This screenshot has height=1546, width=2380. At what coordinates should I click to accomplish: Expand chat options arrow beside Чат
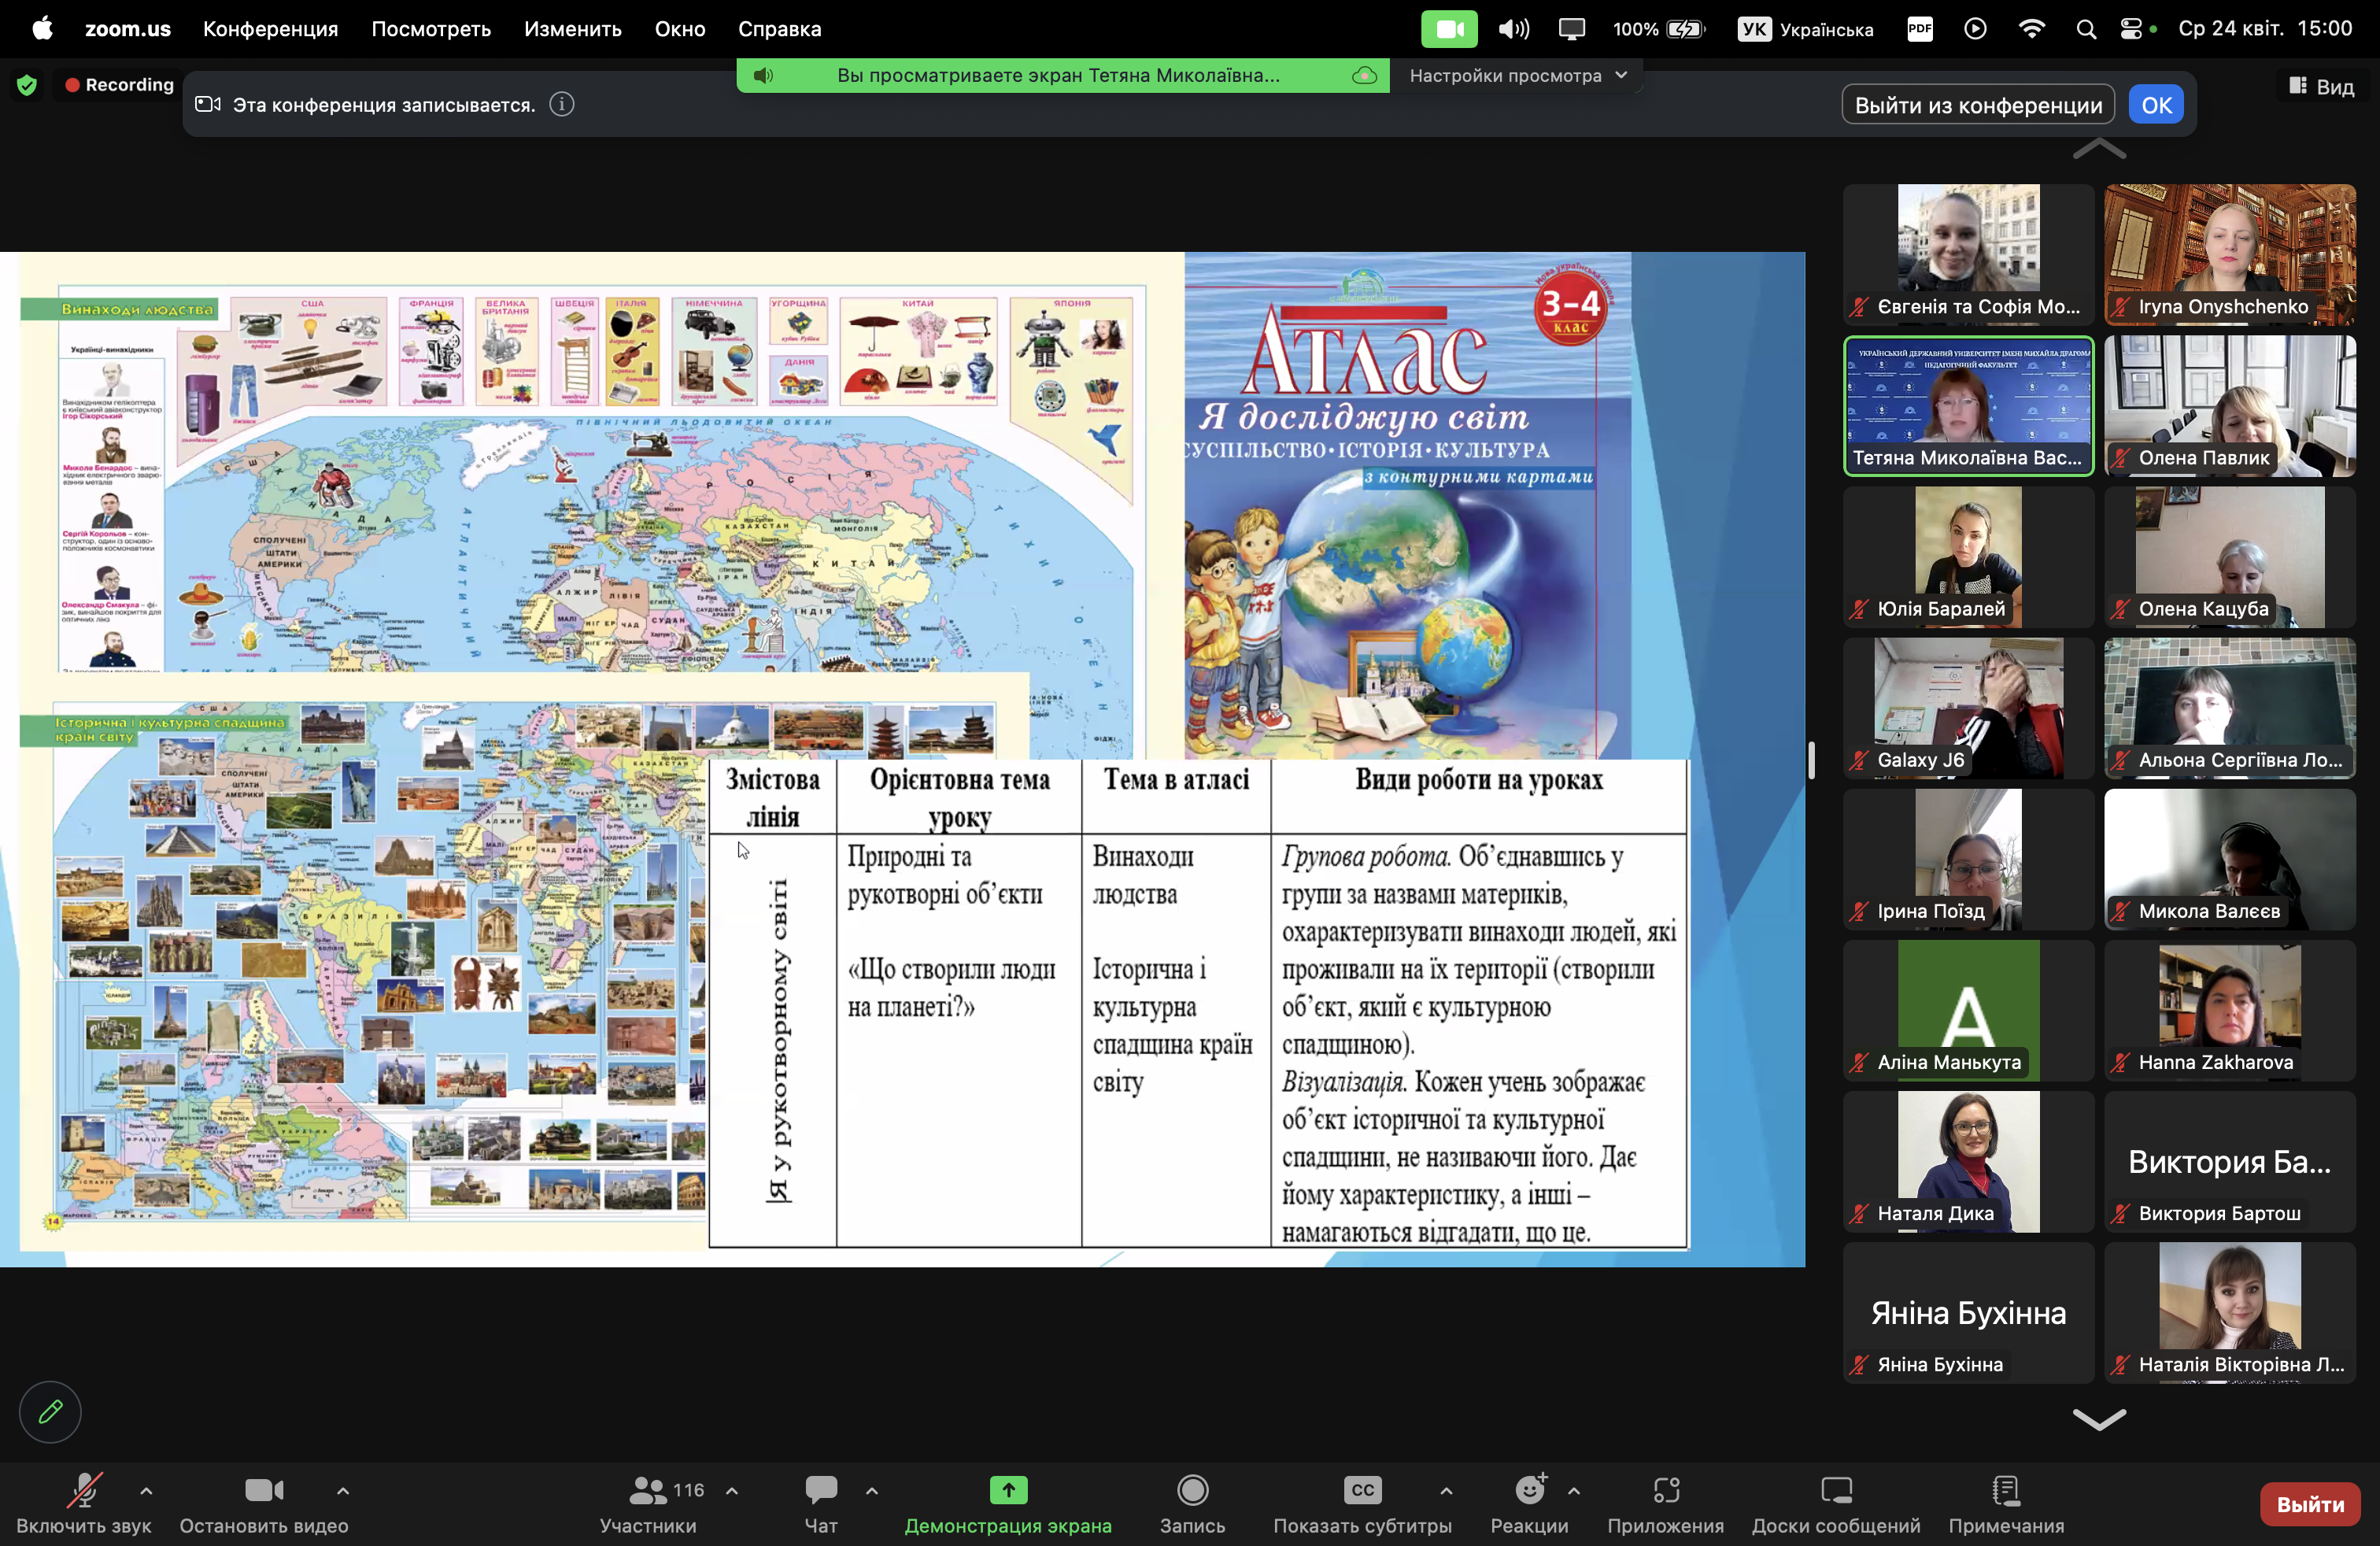point(872,1490)
